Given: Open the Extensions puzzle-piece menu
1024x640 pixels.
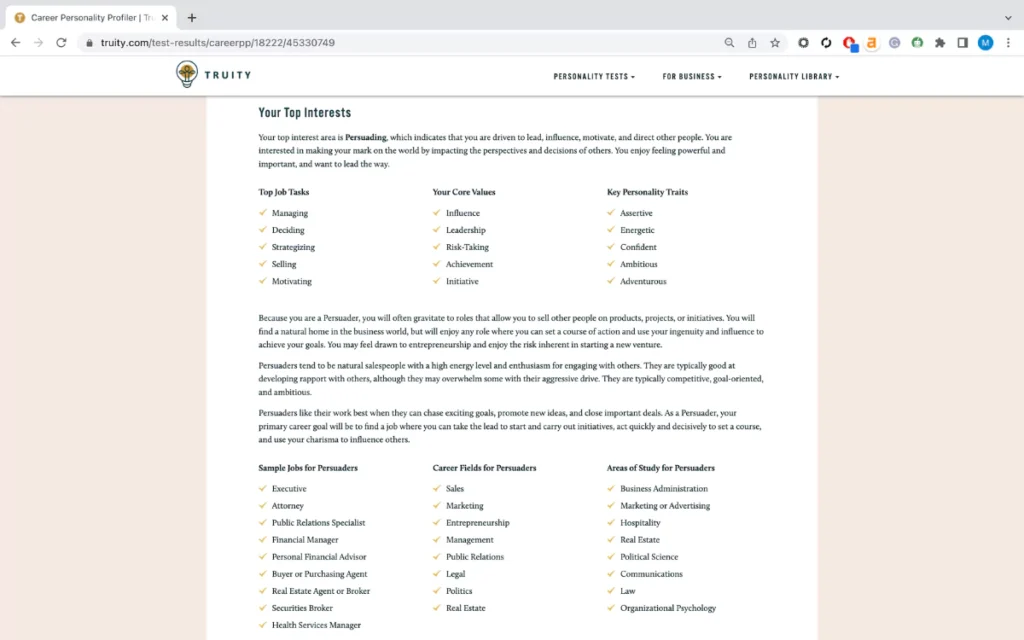Looking at the screenshot, I should [x=940, y=42].
